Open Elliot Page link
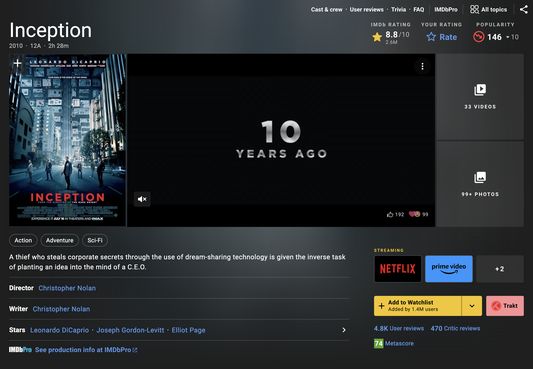The height and width of the screenshot is (369, 533). [x=188, y=330]
